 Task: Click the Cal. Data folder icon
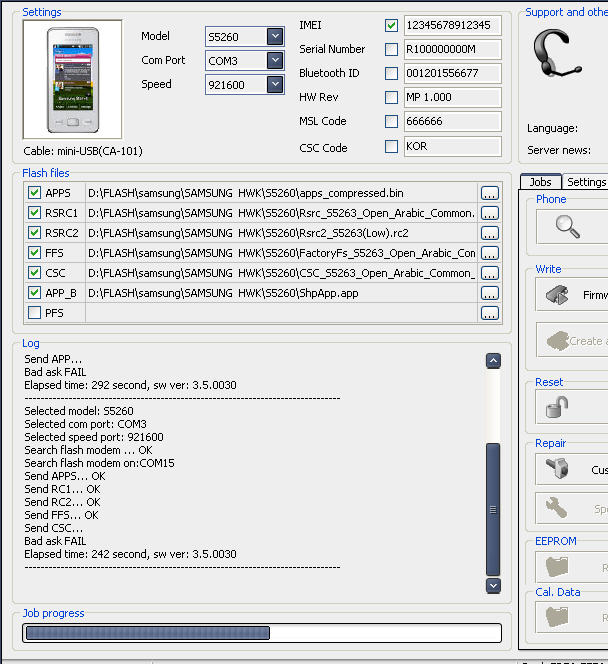coord(557,616)
